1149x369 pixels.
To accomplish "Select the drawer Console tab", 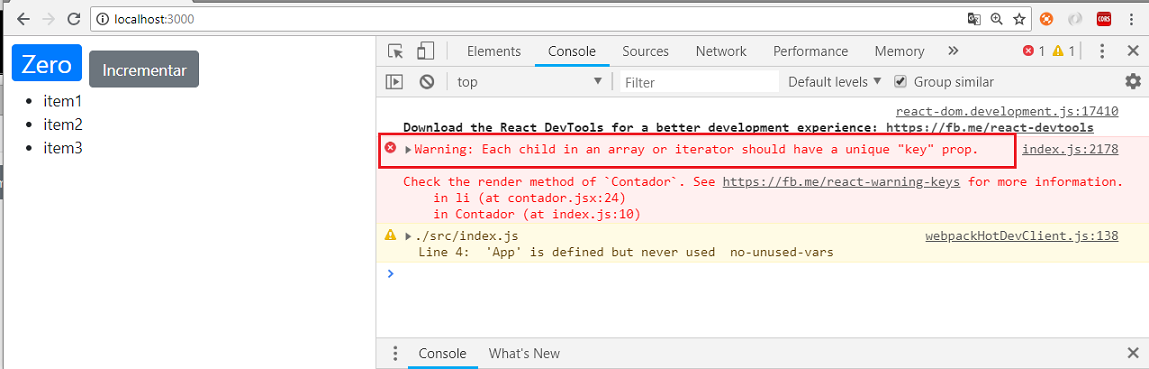I will pos(443,353).
